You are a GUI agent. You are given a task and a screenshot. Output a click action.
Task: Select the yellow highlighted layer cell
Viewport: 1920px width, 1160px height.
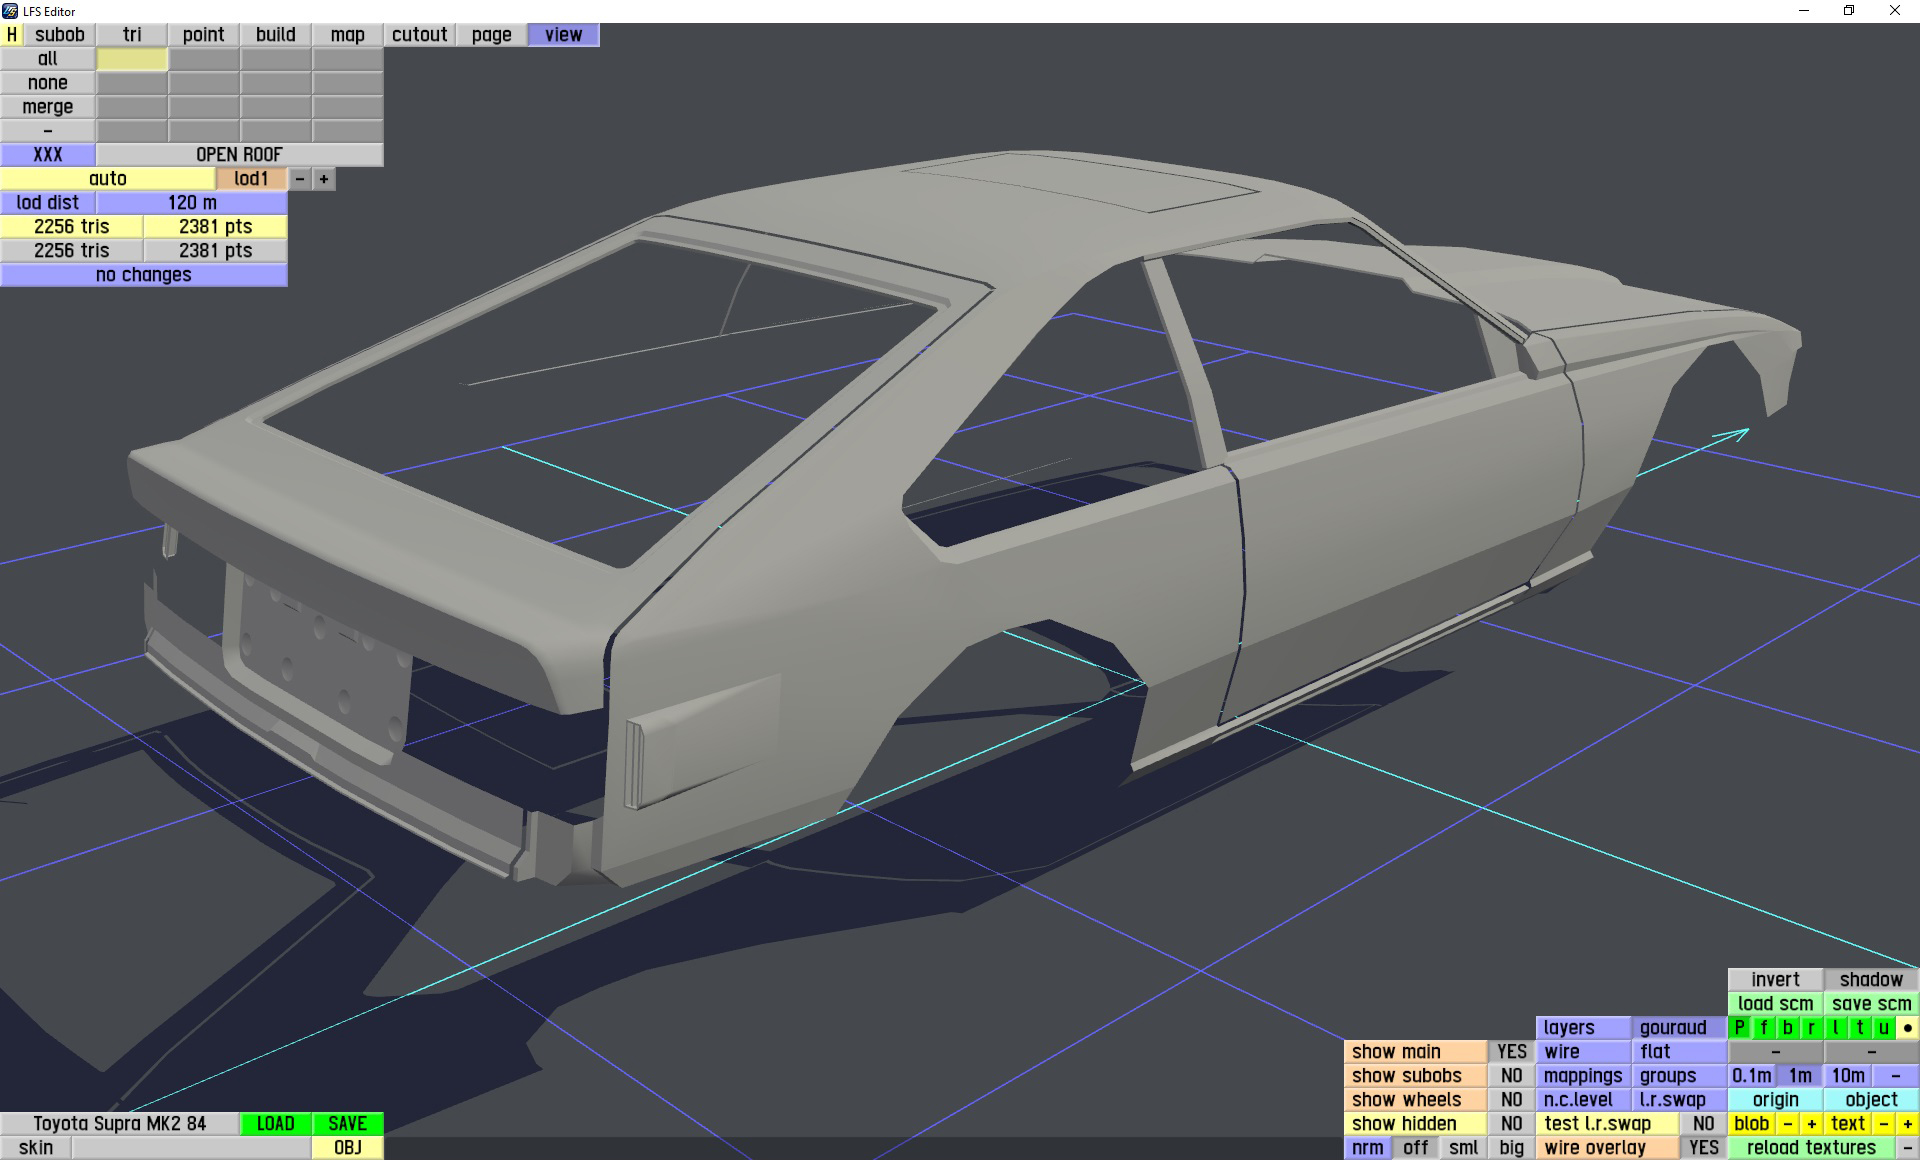coord(132,59)
